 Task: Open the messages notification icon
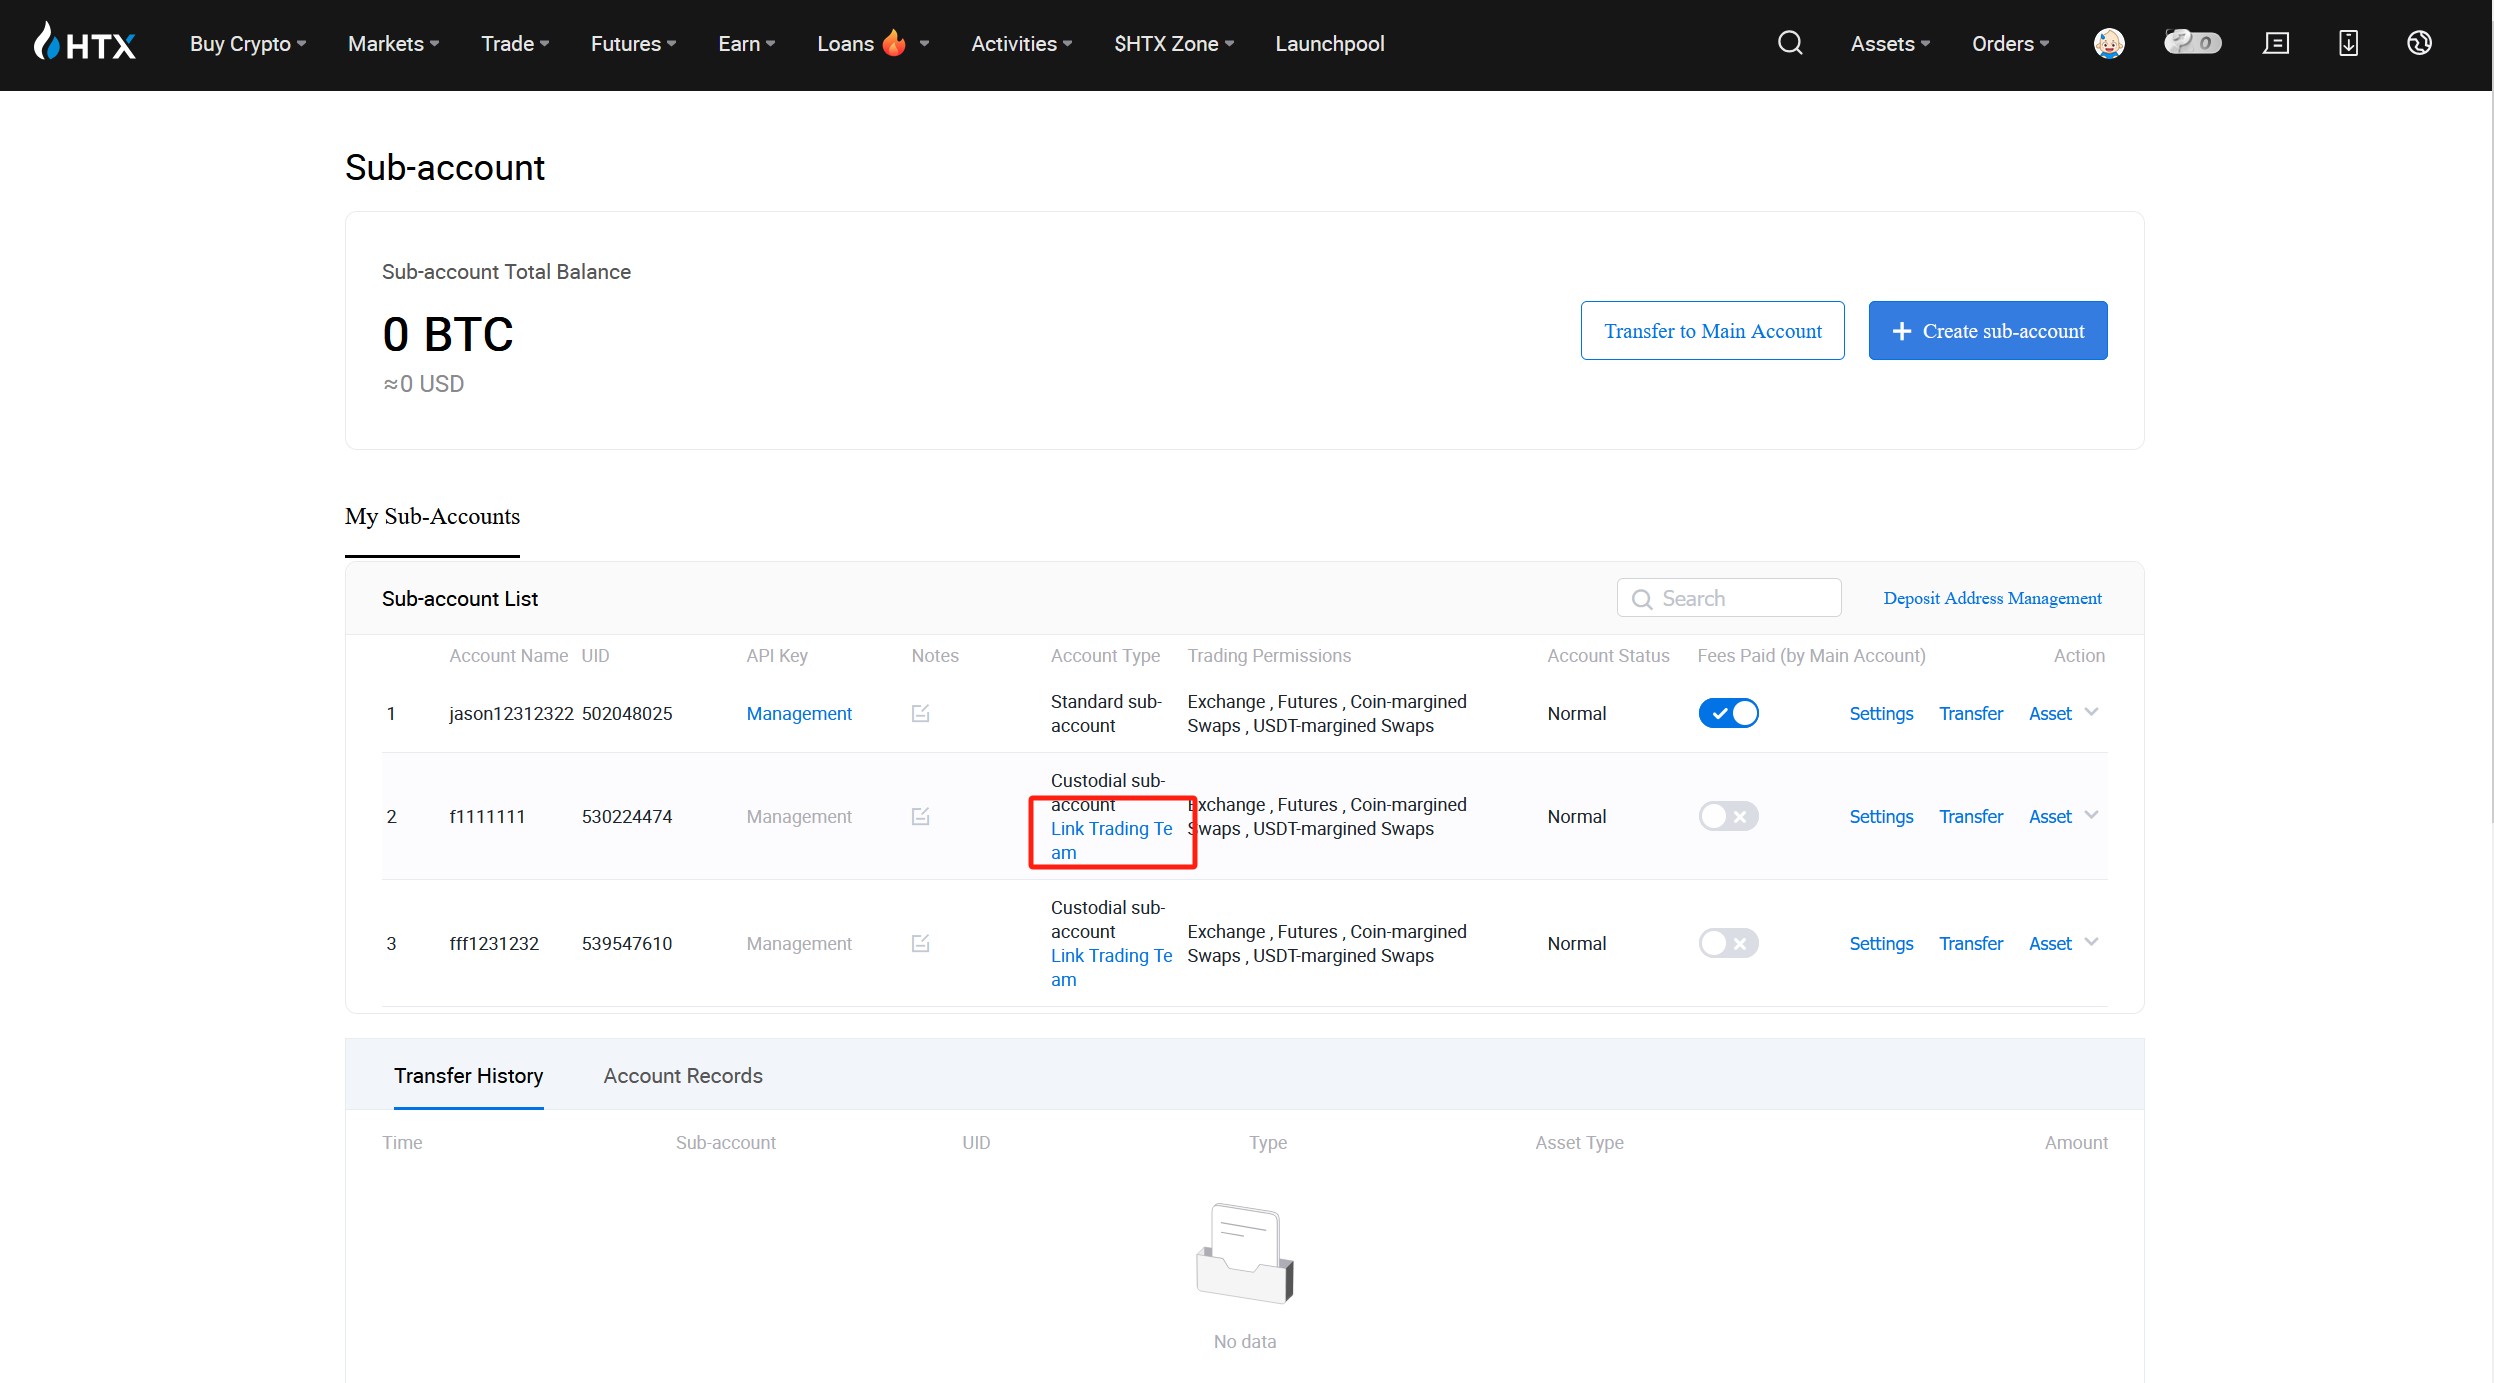pyautogui.click(x=2276, y=43)
